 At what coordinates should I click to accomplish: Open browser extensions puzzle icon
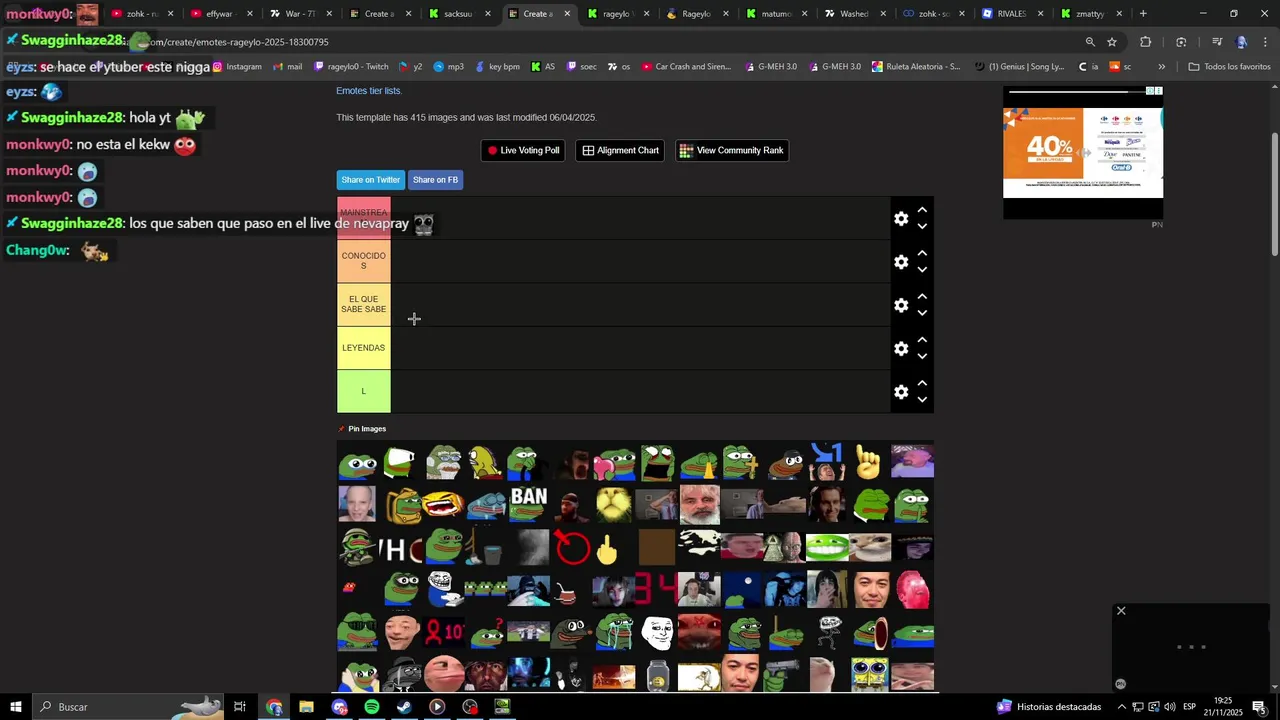(1146, 42)
